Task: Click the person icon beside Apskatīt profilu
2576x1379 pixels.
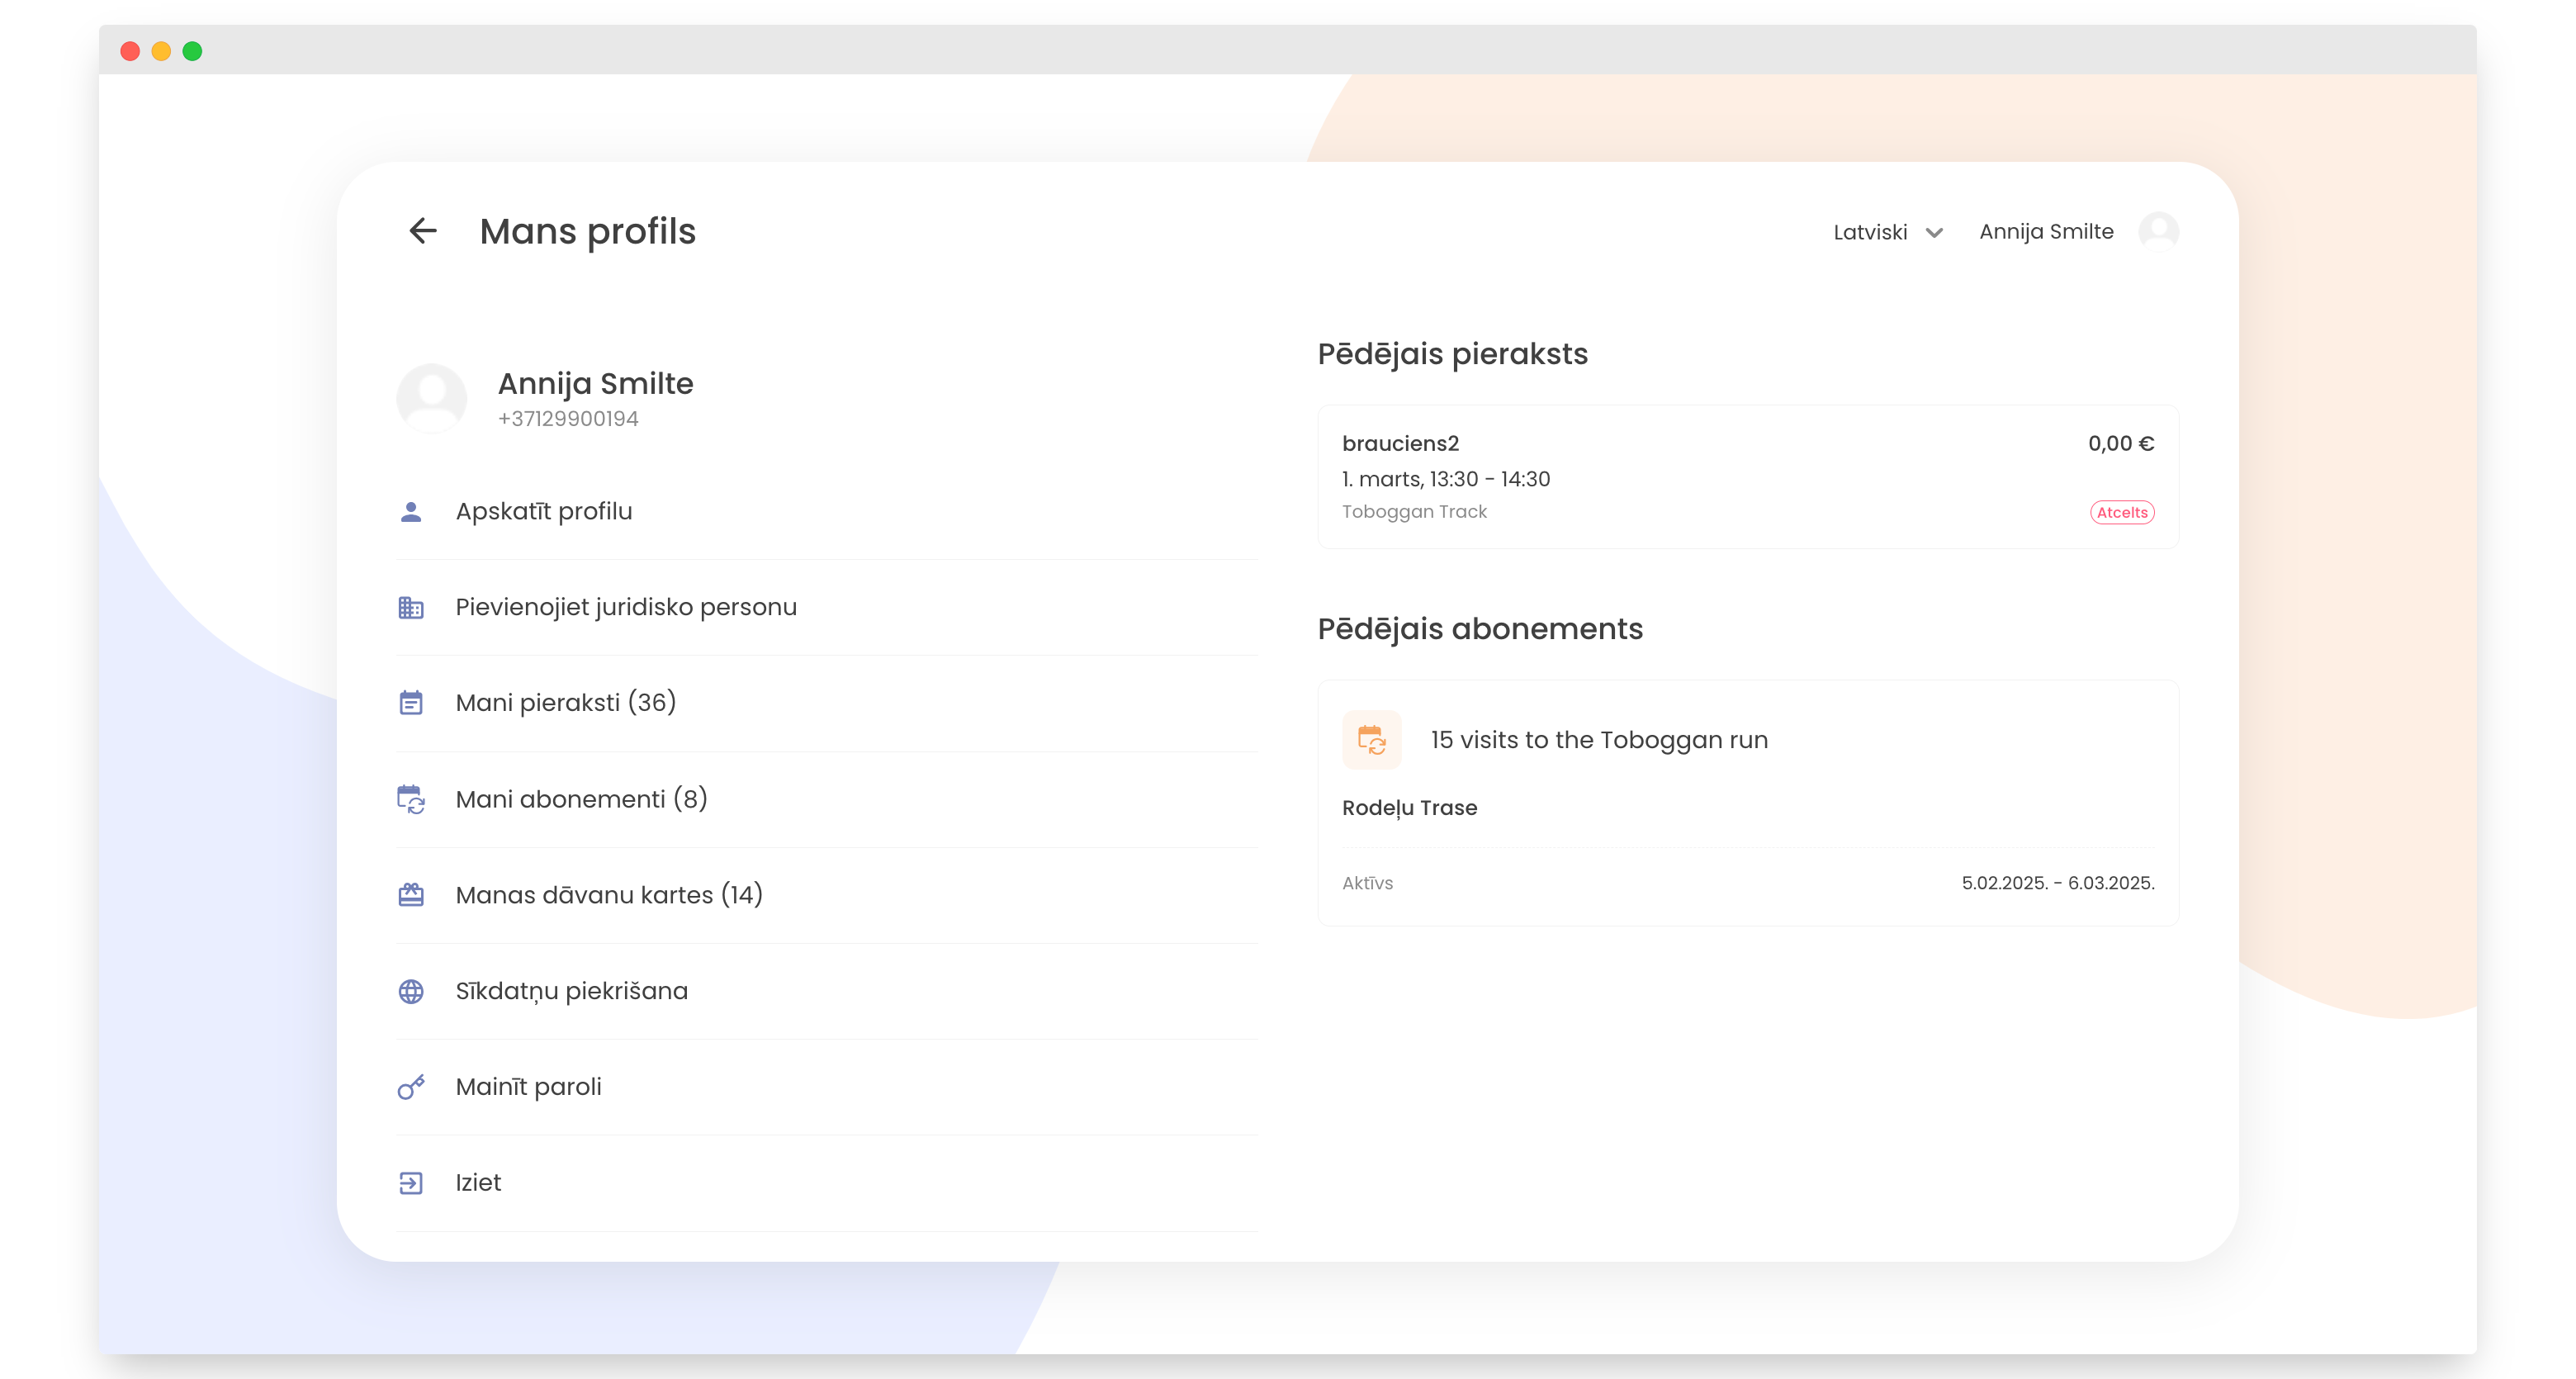Action: point(411,512)
